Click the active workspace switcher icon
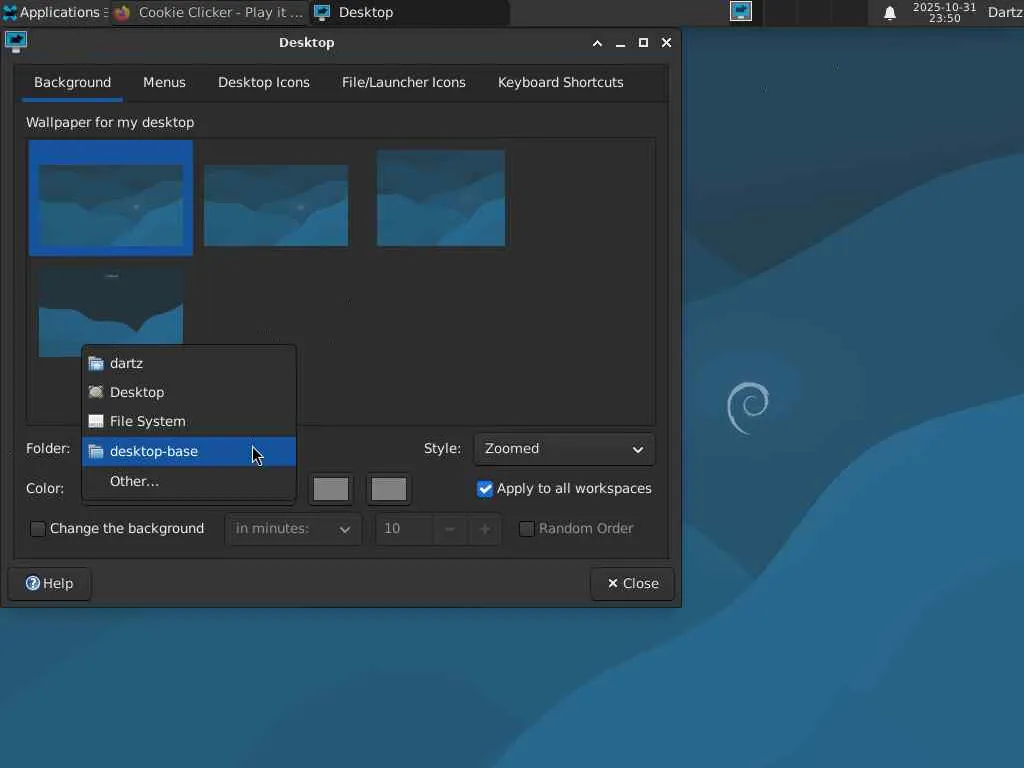Image resolution: width=1024 pixels, height=768 pixels. [741, 12]
